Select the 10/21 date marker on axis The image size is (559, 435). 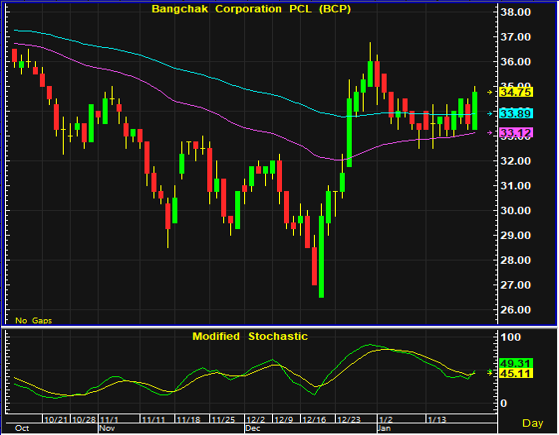pos(56,420)
